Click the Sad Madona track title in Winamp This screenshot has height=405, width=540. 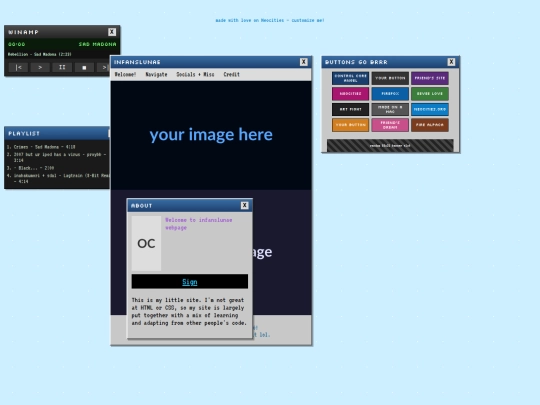[97, 44]
